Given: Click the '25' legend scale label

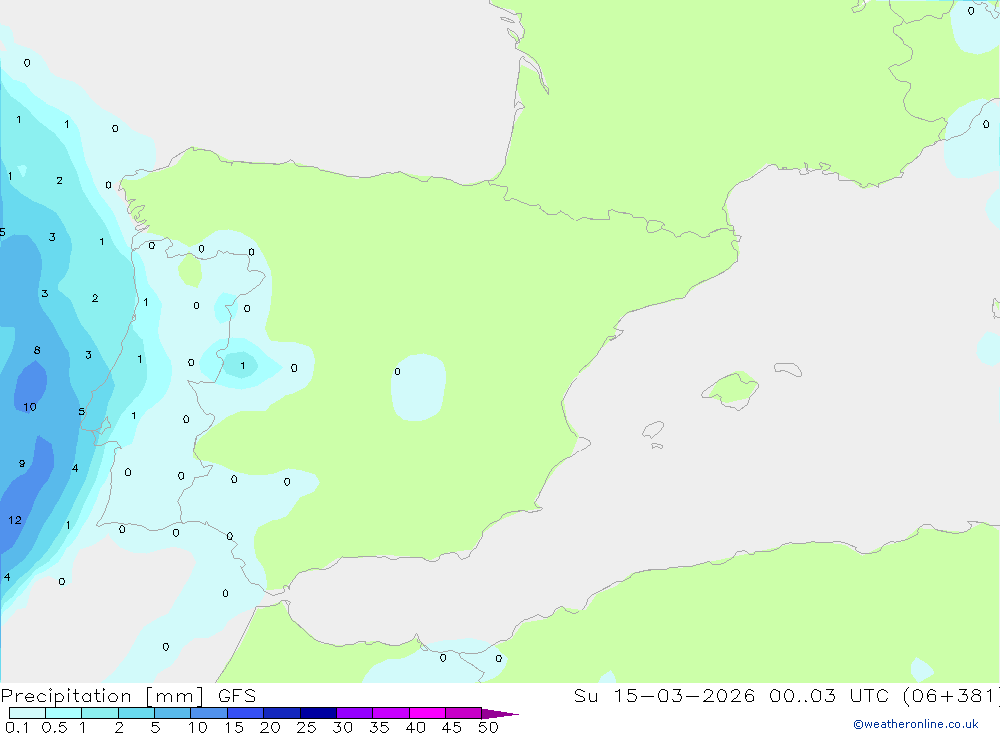Looking at the screenshot, I should 307,727.
